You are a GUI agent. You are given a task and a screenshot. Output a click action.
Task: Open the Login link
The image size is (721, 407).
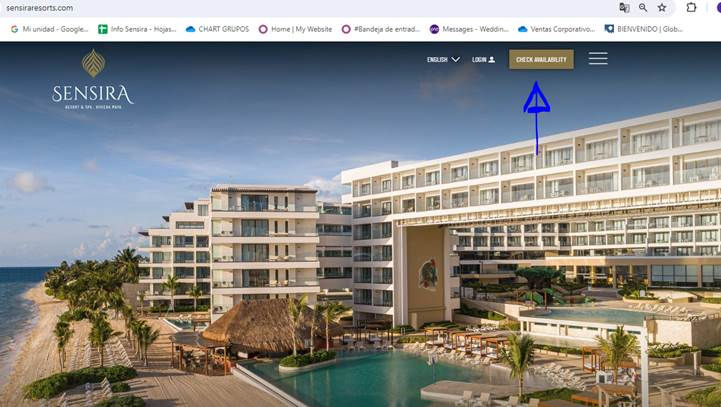[x=483, y=59]
